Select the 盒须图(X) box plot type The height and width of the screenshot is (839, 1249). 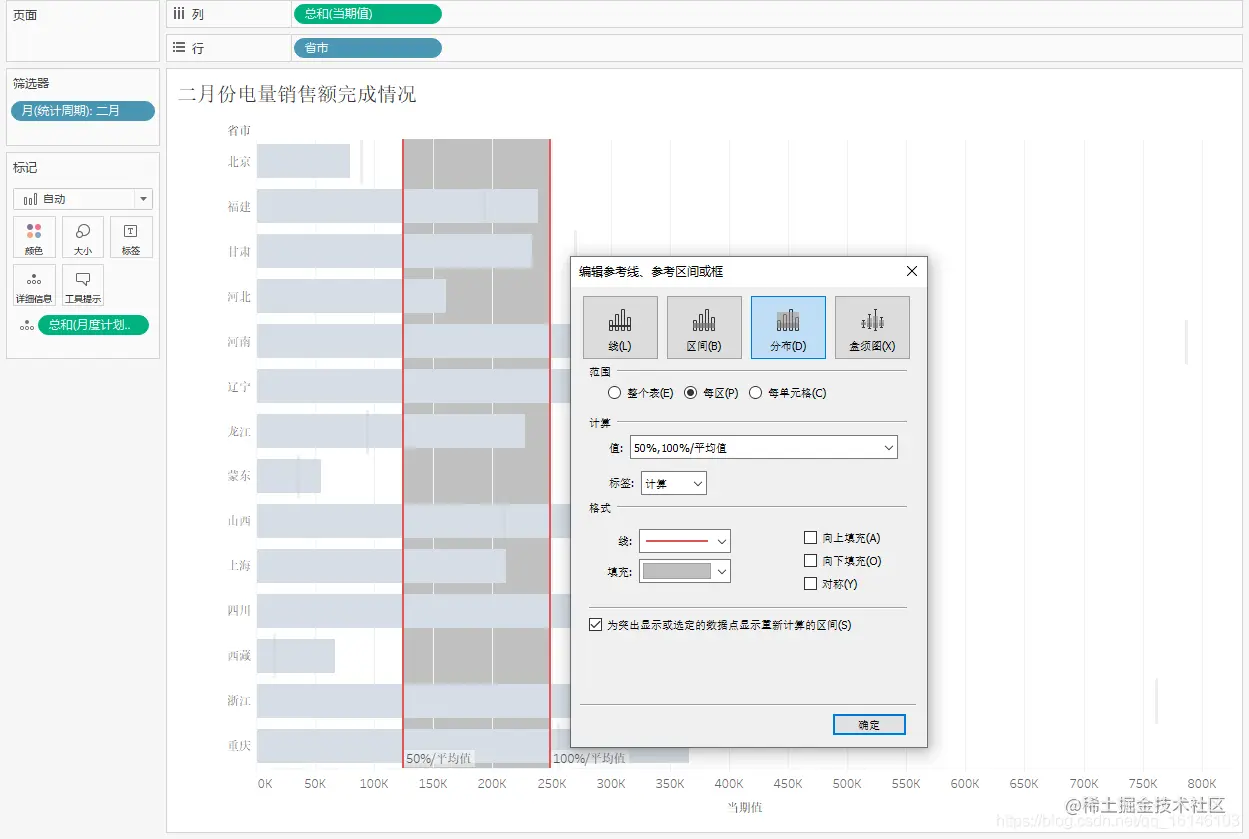872,327
